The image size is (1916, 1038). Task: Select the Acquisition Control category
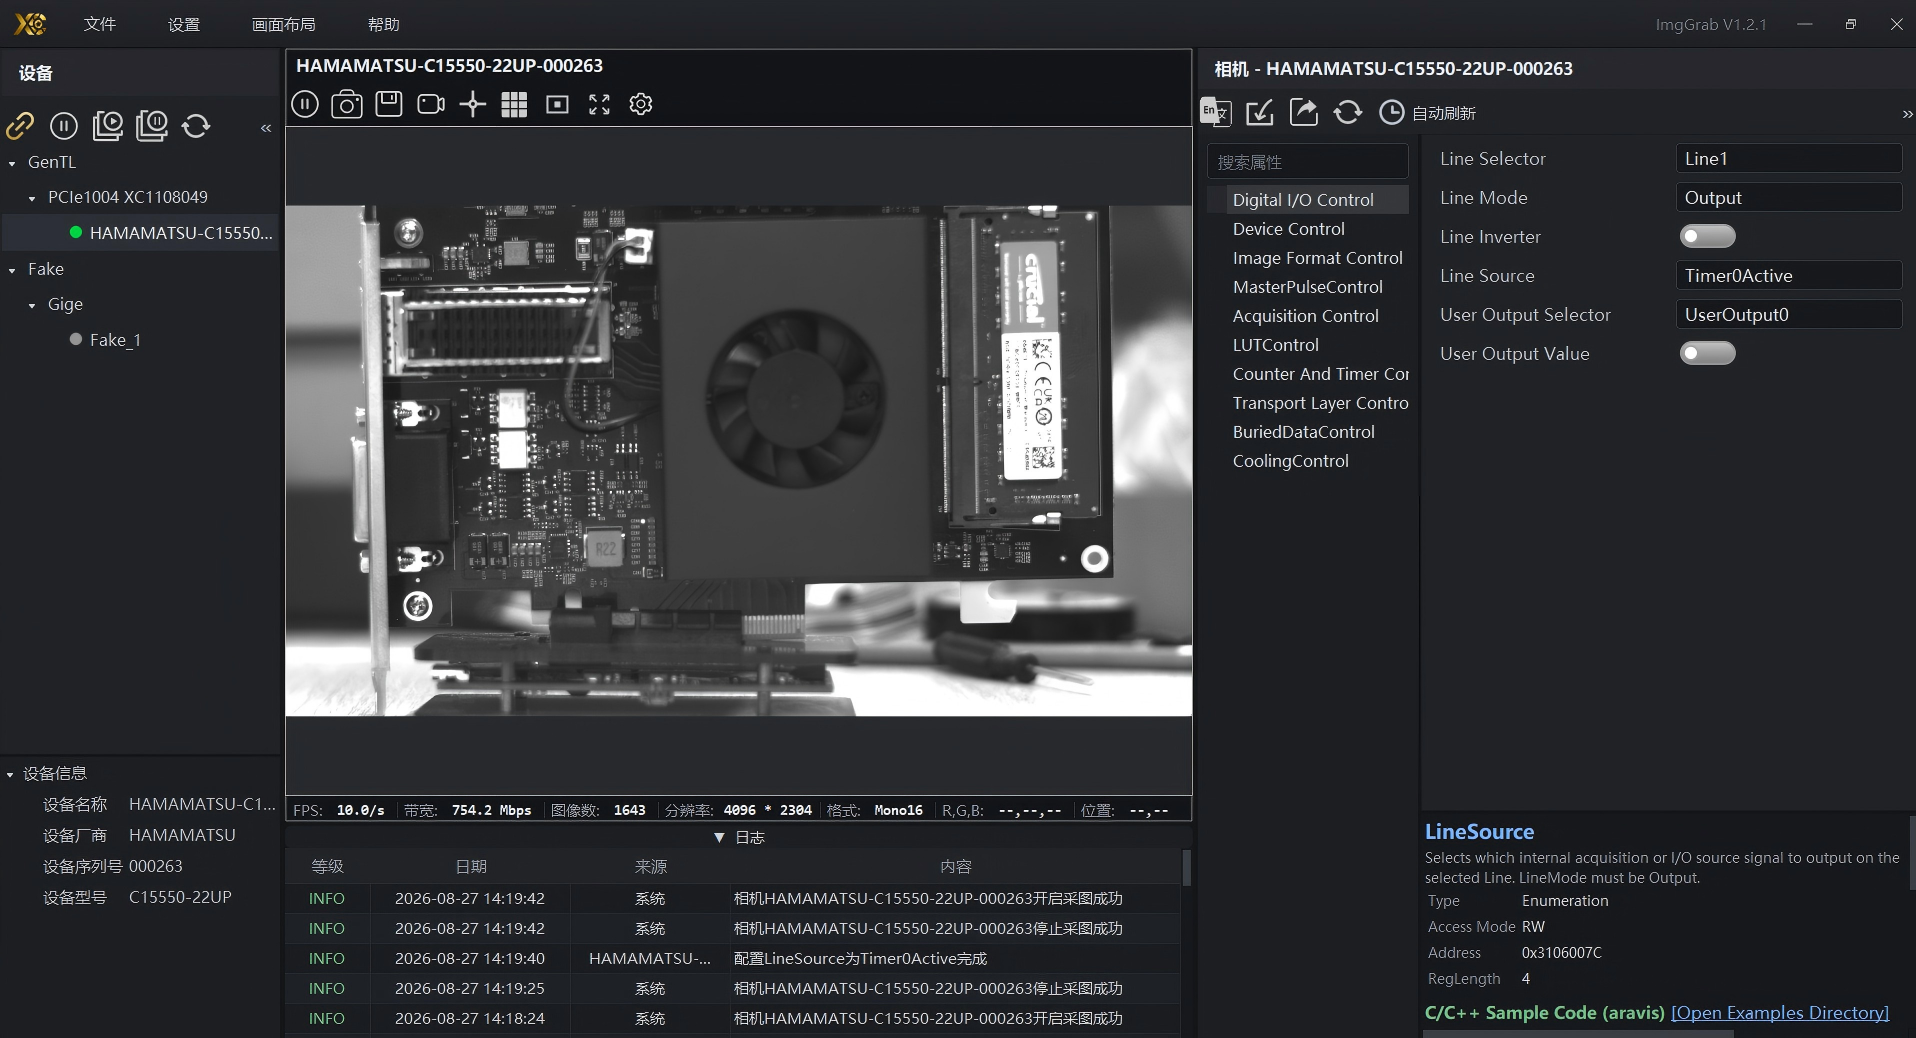(x=1308, y=316)
